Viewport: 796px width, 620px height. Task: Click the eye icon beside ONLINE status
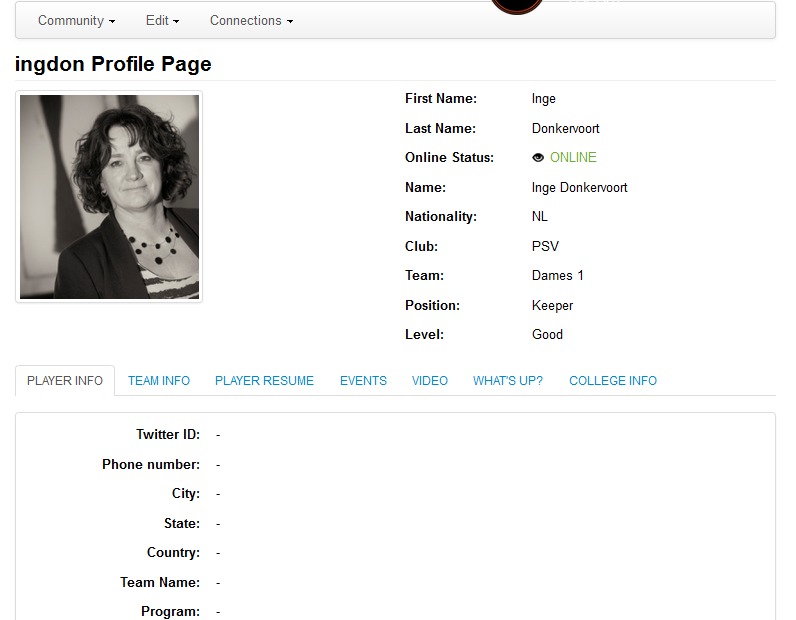point(538,158)
